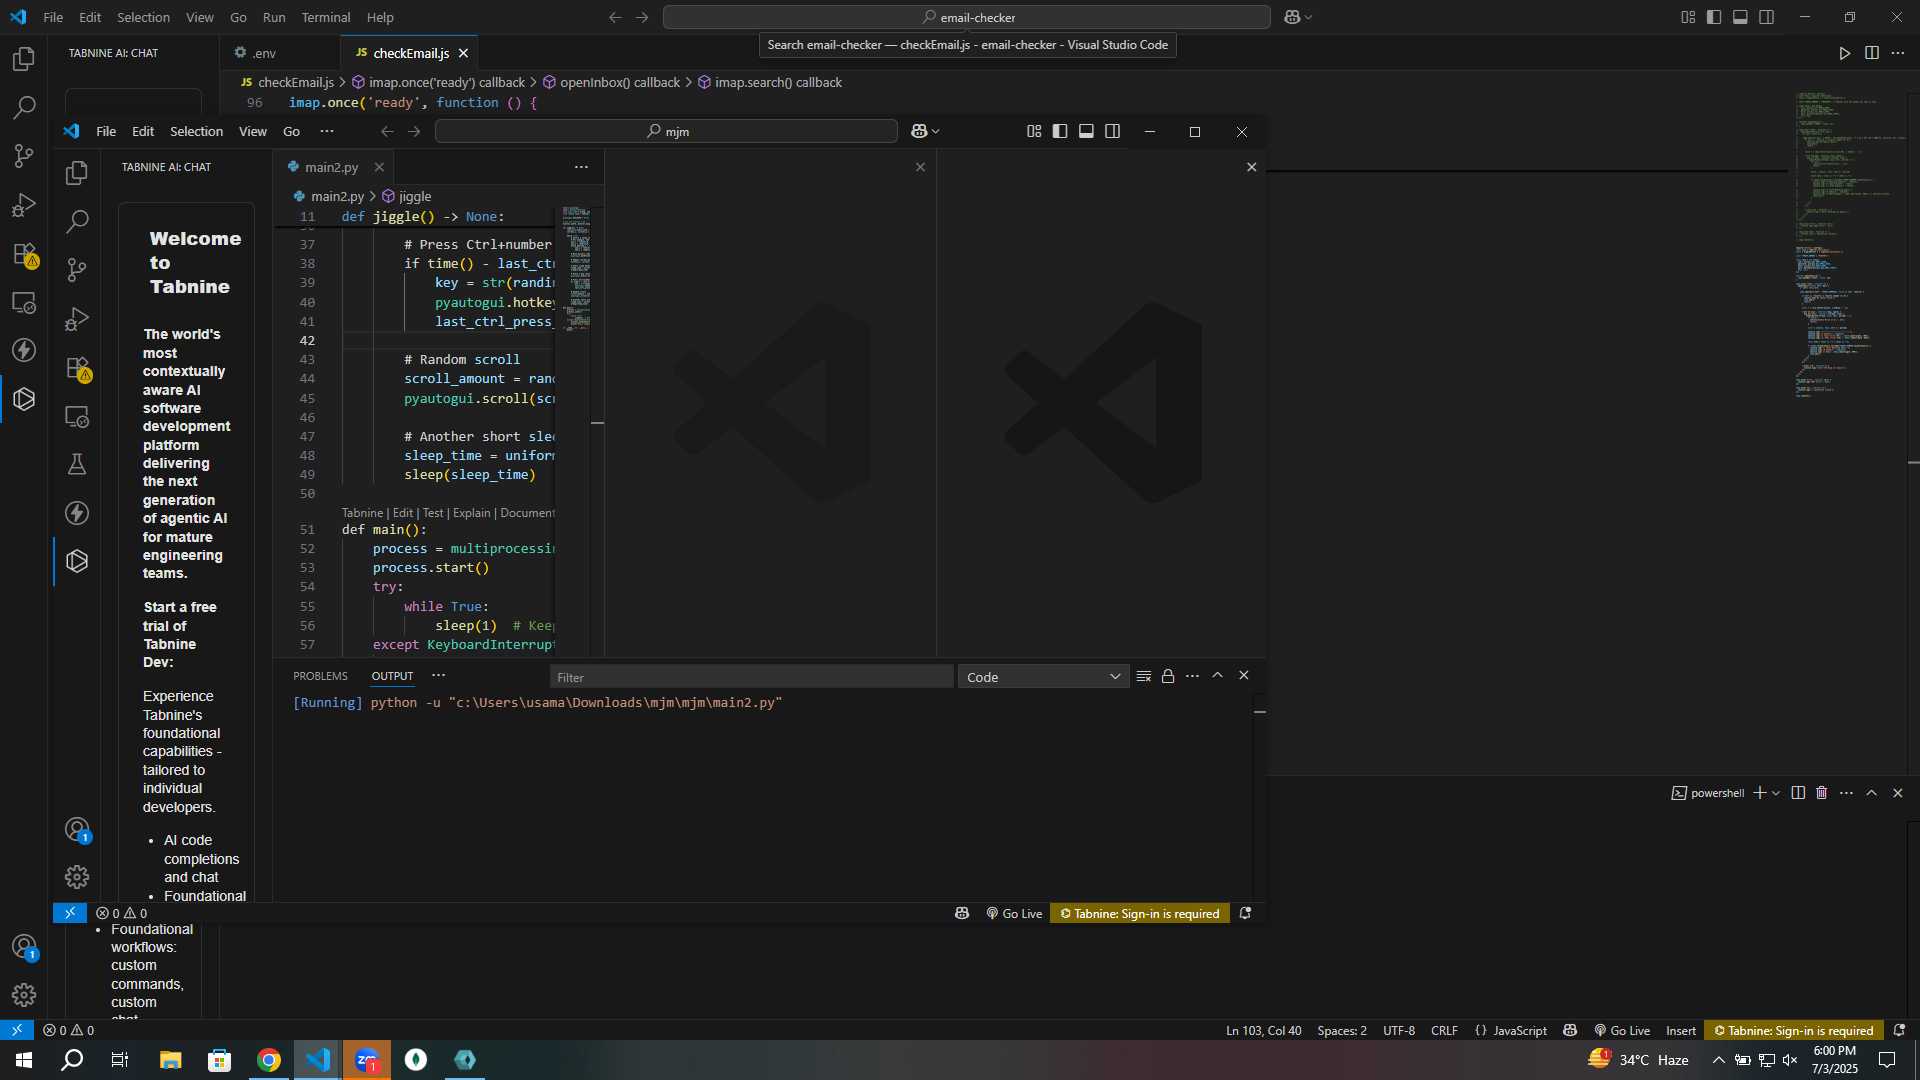Screen dimensions: 1920x1080
Task: Split editor right in email-checker window
Action: 1872,53
